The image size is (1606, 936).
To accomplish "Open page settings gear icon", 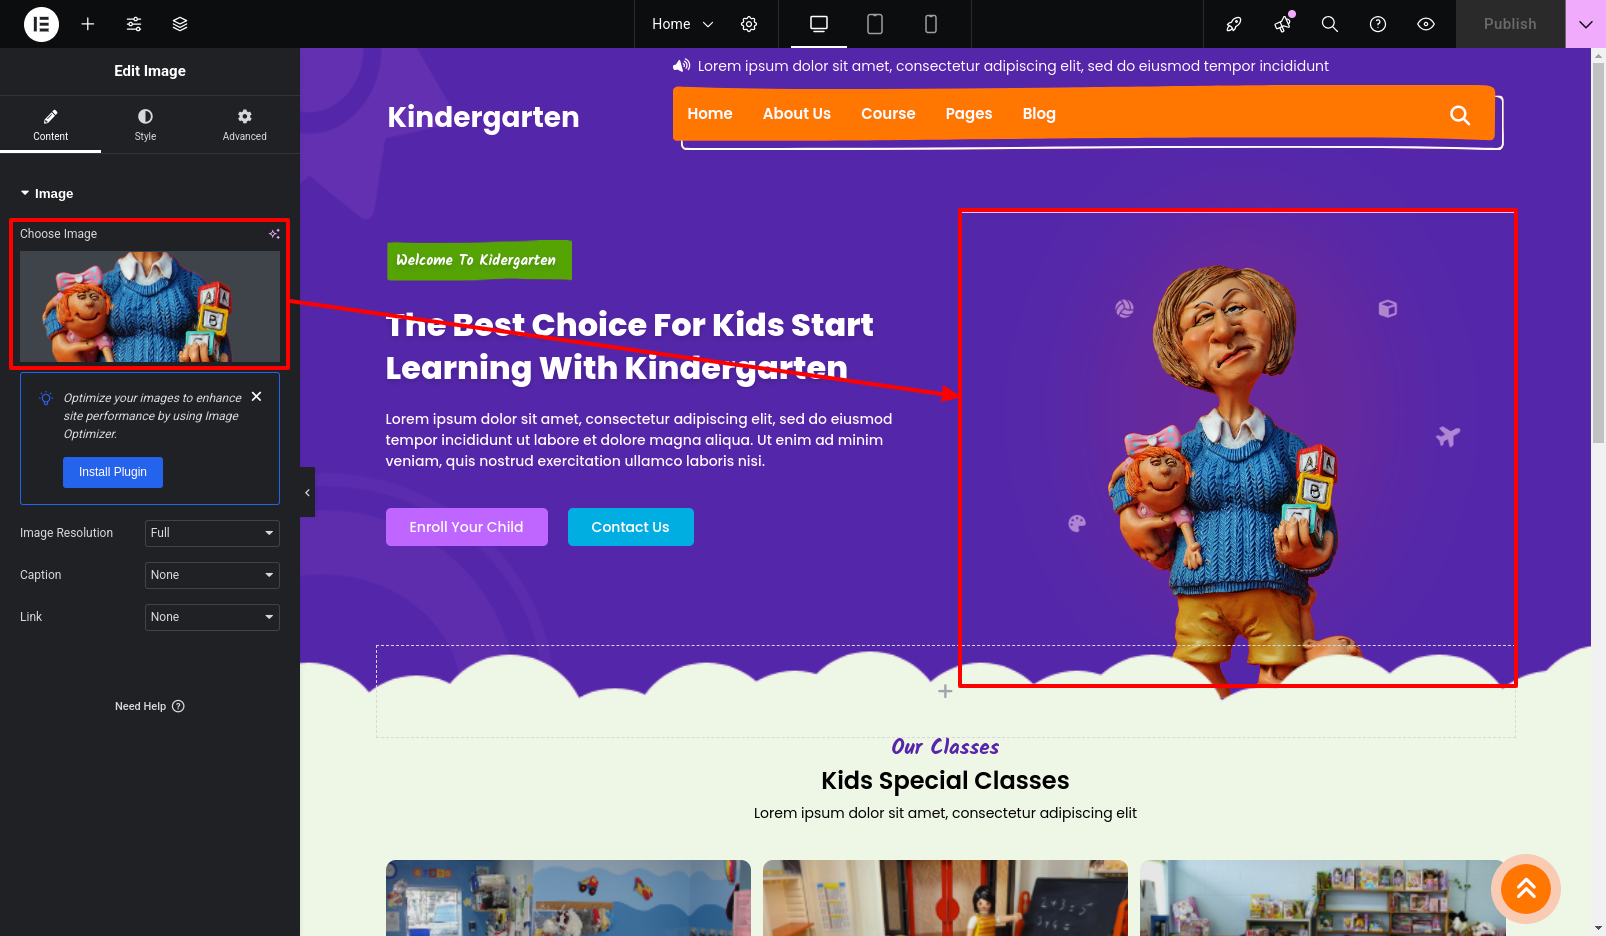I will pos(749,24).
